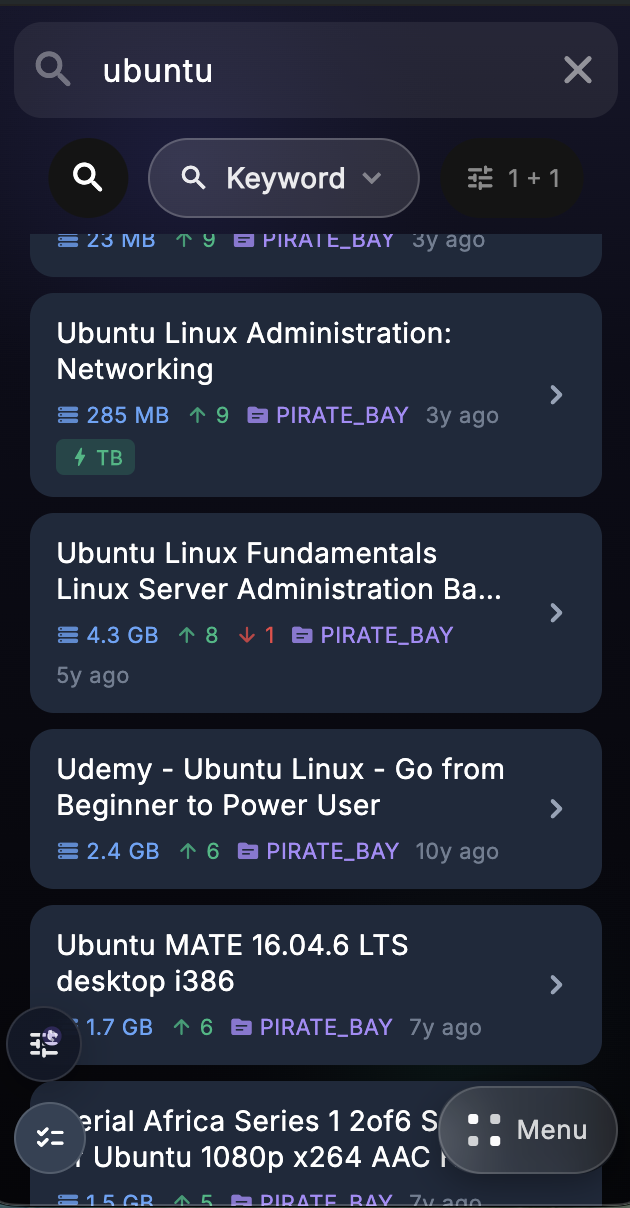Clear the ubuntu search text
630x1208 pixels.
[x=578, y=70]
